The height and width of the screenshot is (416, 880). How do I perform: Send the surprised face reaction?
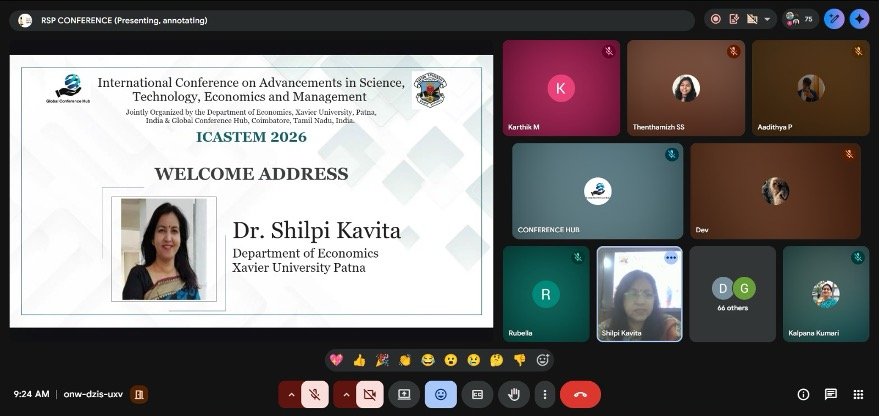pos(451,360)
